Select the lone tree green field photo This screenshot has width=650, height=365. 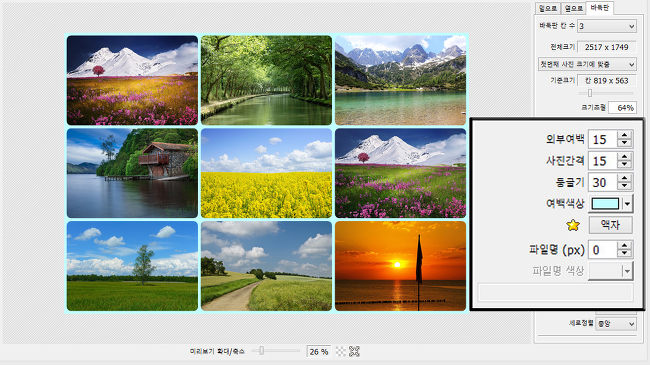click(132, 266)
